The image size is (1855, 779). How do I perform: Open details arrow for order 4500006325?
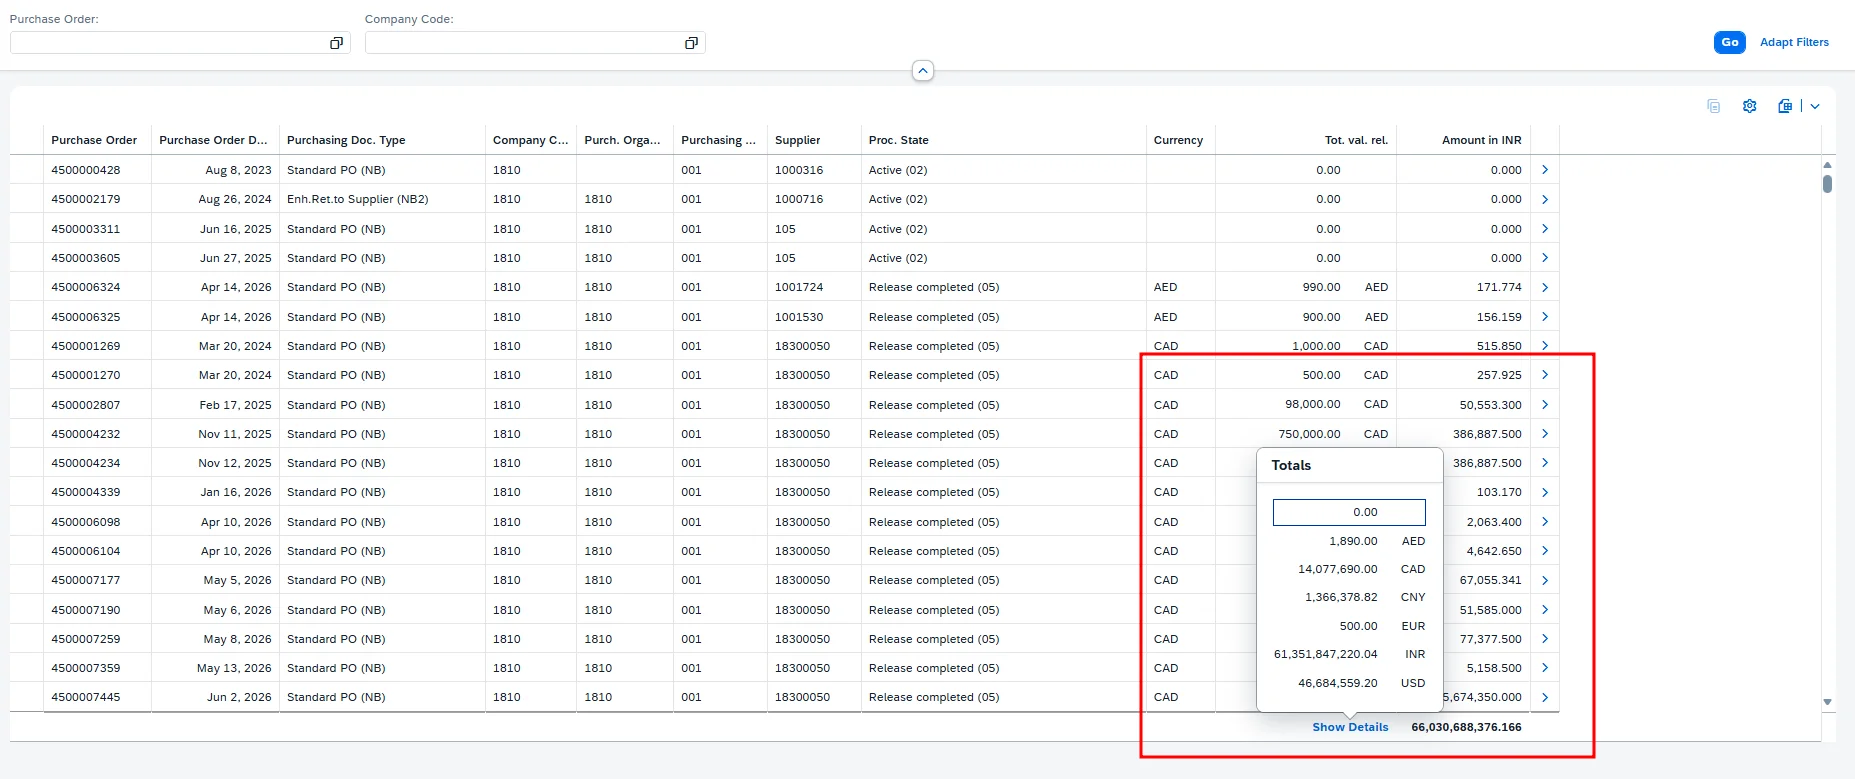[1545, 317]
